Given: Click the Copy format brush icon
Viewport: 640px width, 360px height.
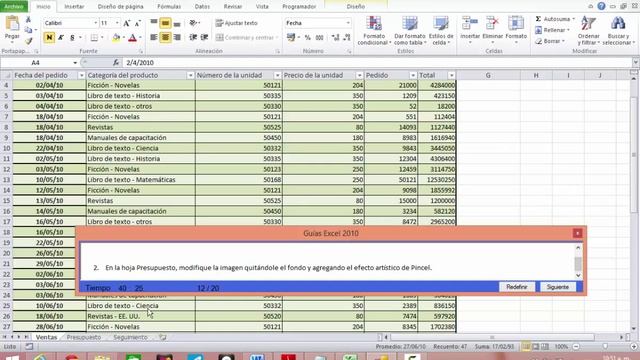Looking at the screenshot, I should 28,41.
